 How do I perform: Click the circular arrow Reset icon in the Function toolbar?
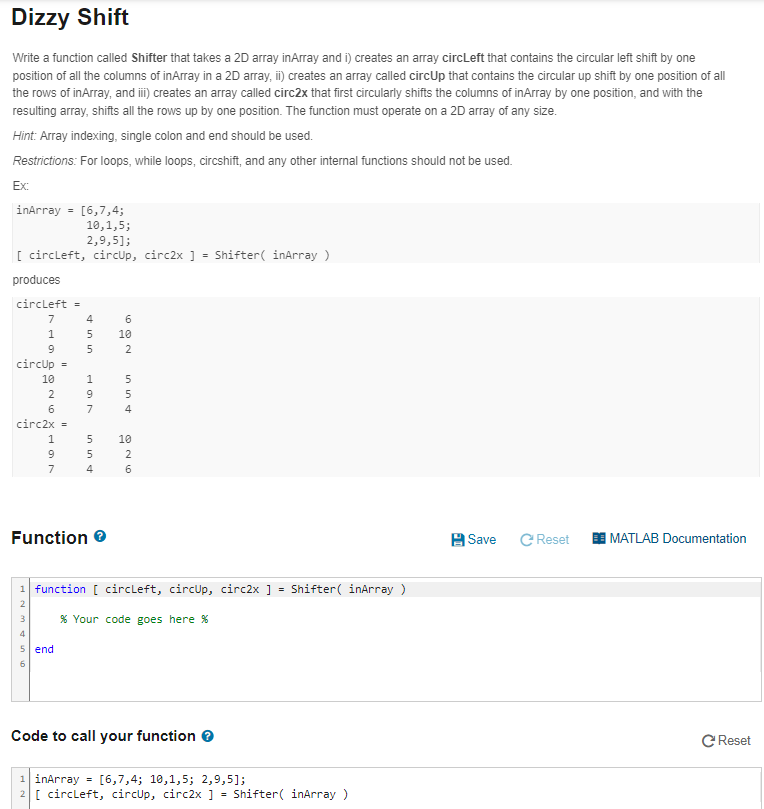click(x=526, y=540)
